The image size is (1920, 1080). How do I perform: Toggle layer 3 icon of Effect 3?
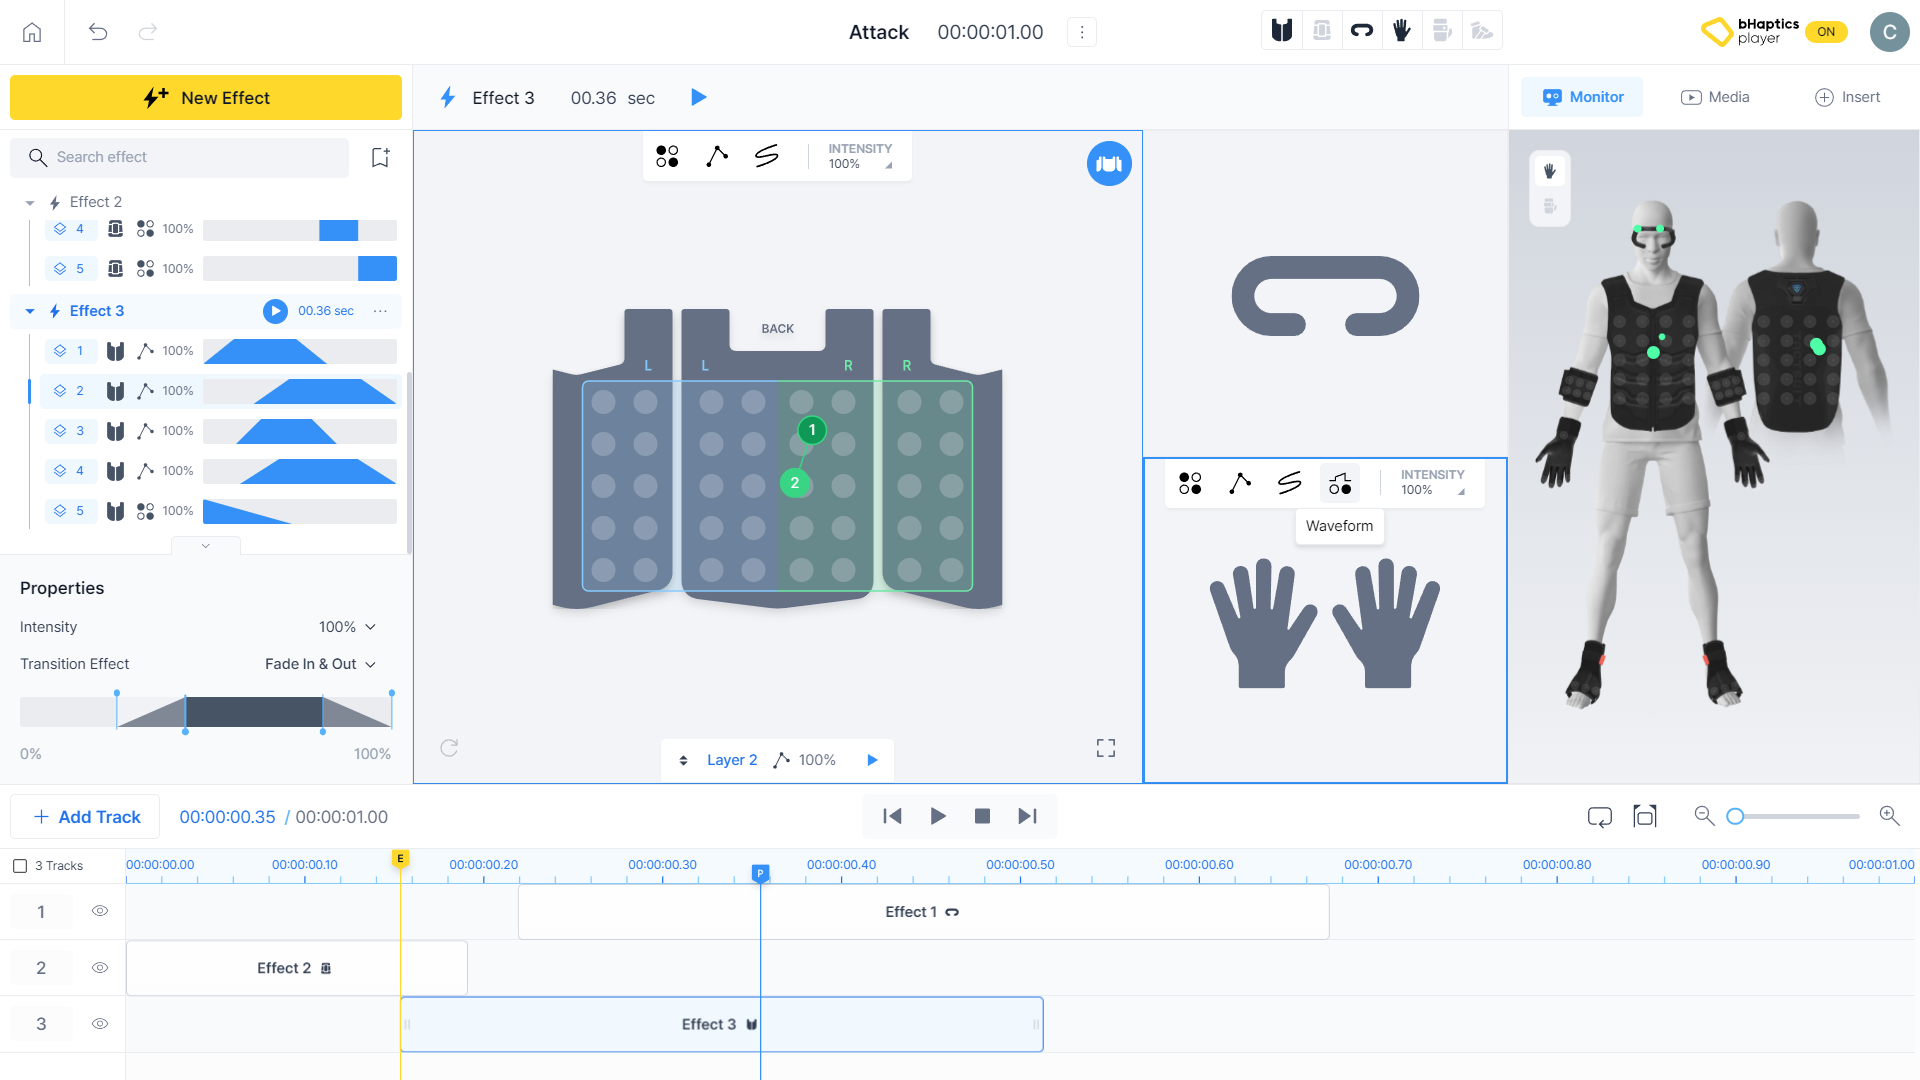pyautogui.click(x=60, y=431)
